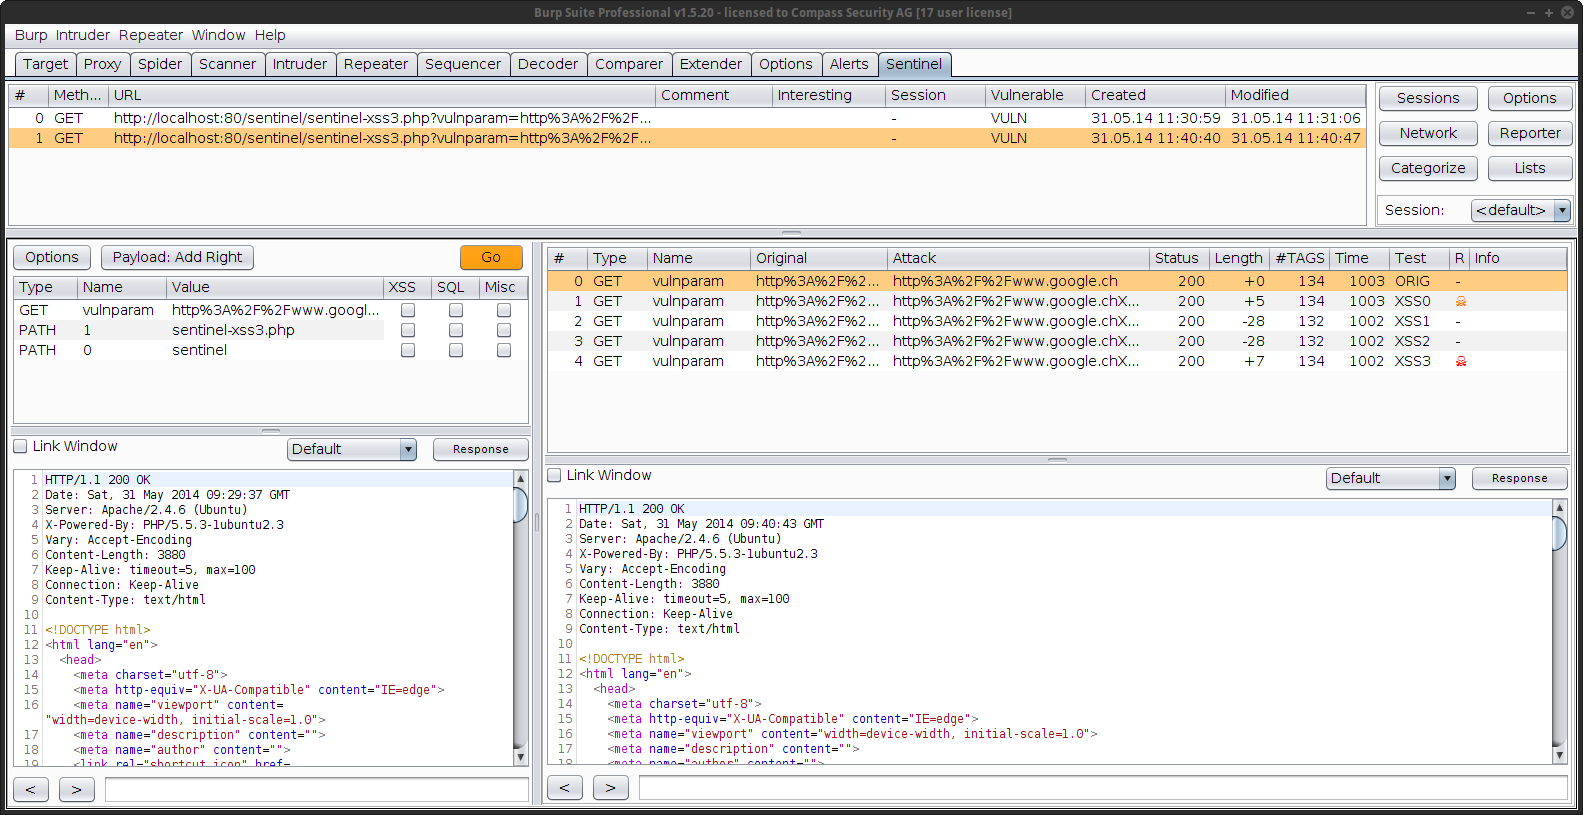This screenshot has height=815, width=1583.
Task: Click the left panel search input field
Action: pyautogui.click(x=316, y=790)
